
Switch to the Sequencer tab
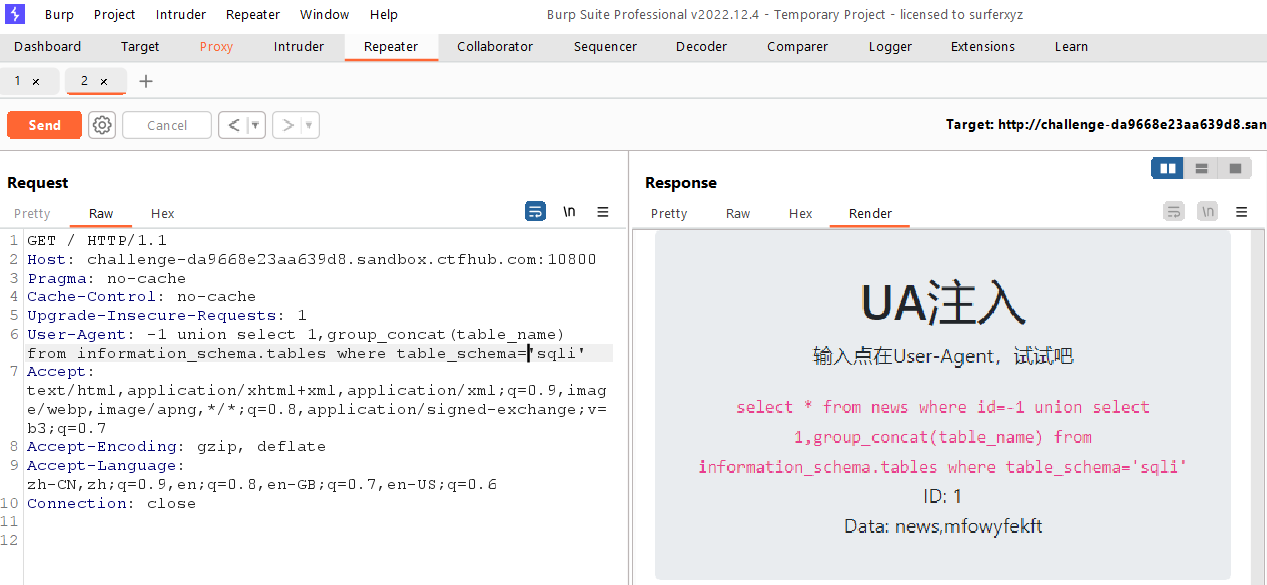pos(605,47)
